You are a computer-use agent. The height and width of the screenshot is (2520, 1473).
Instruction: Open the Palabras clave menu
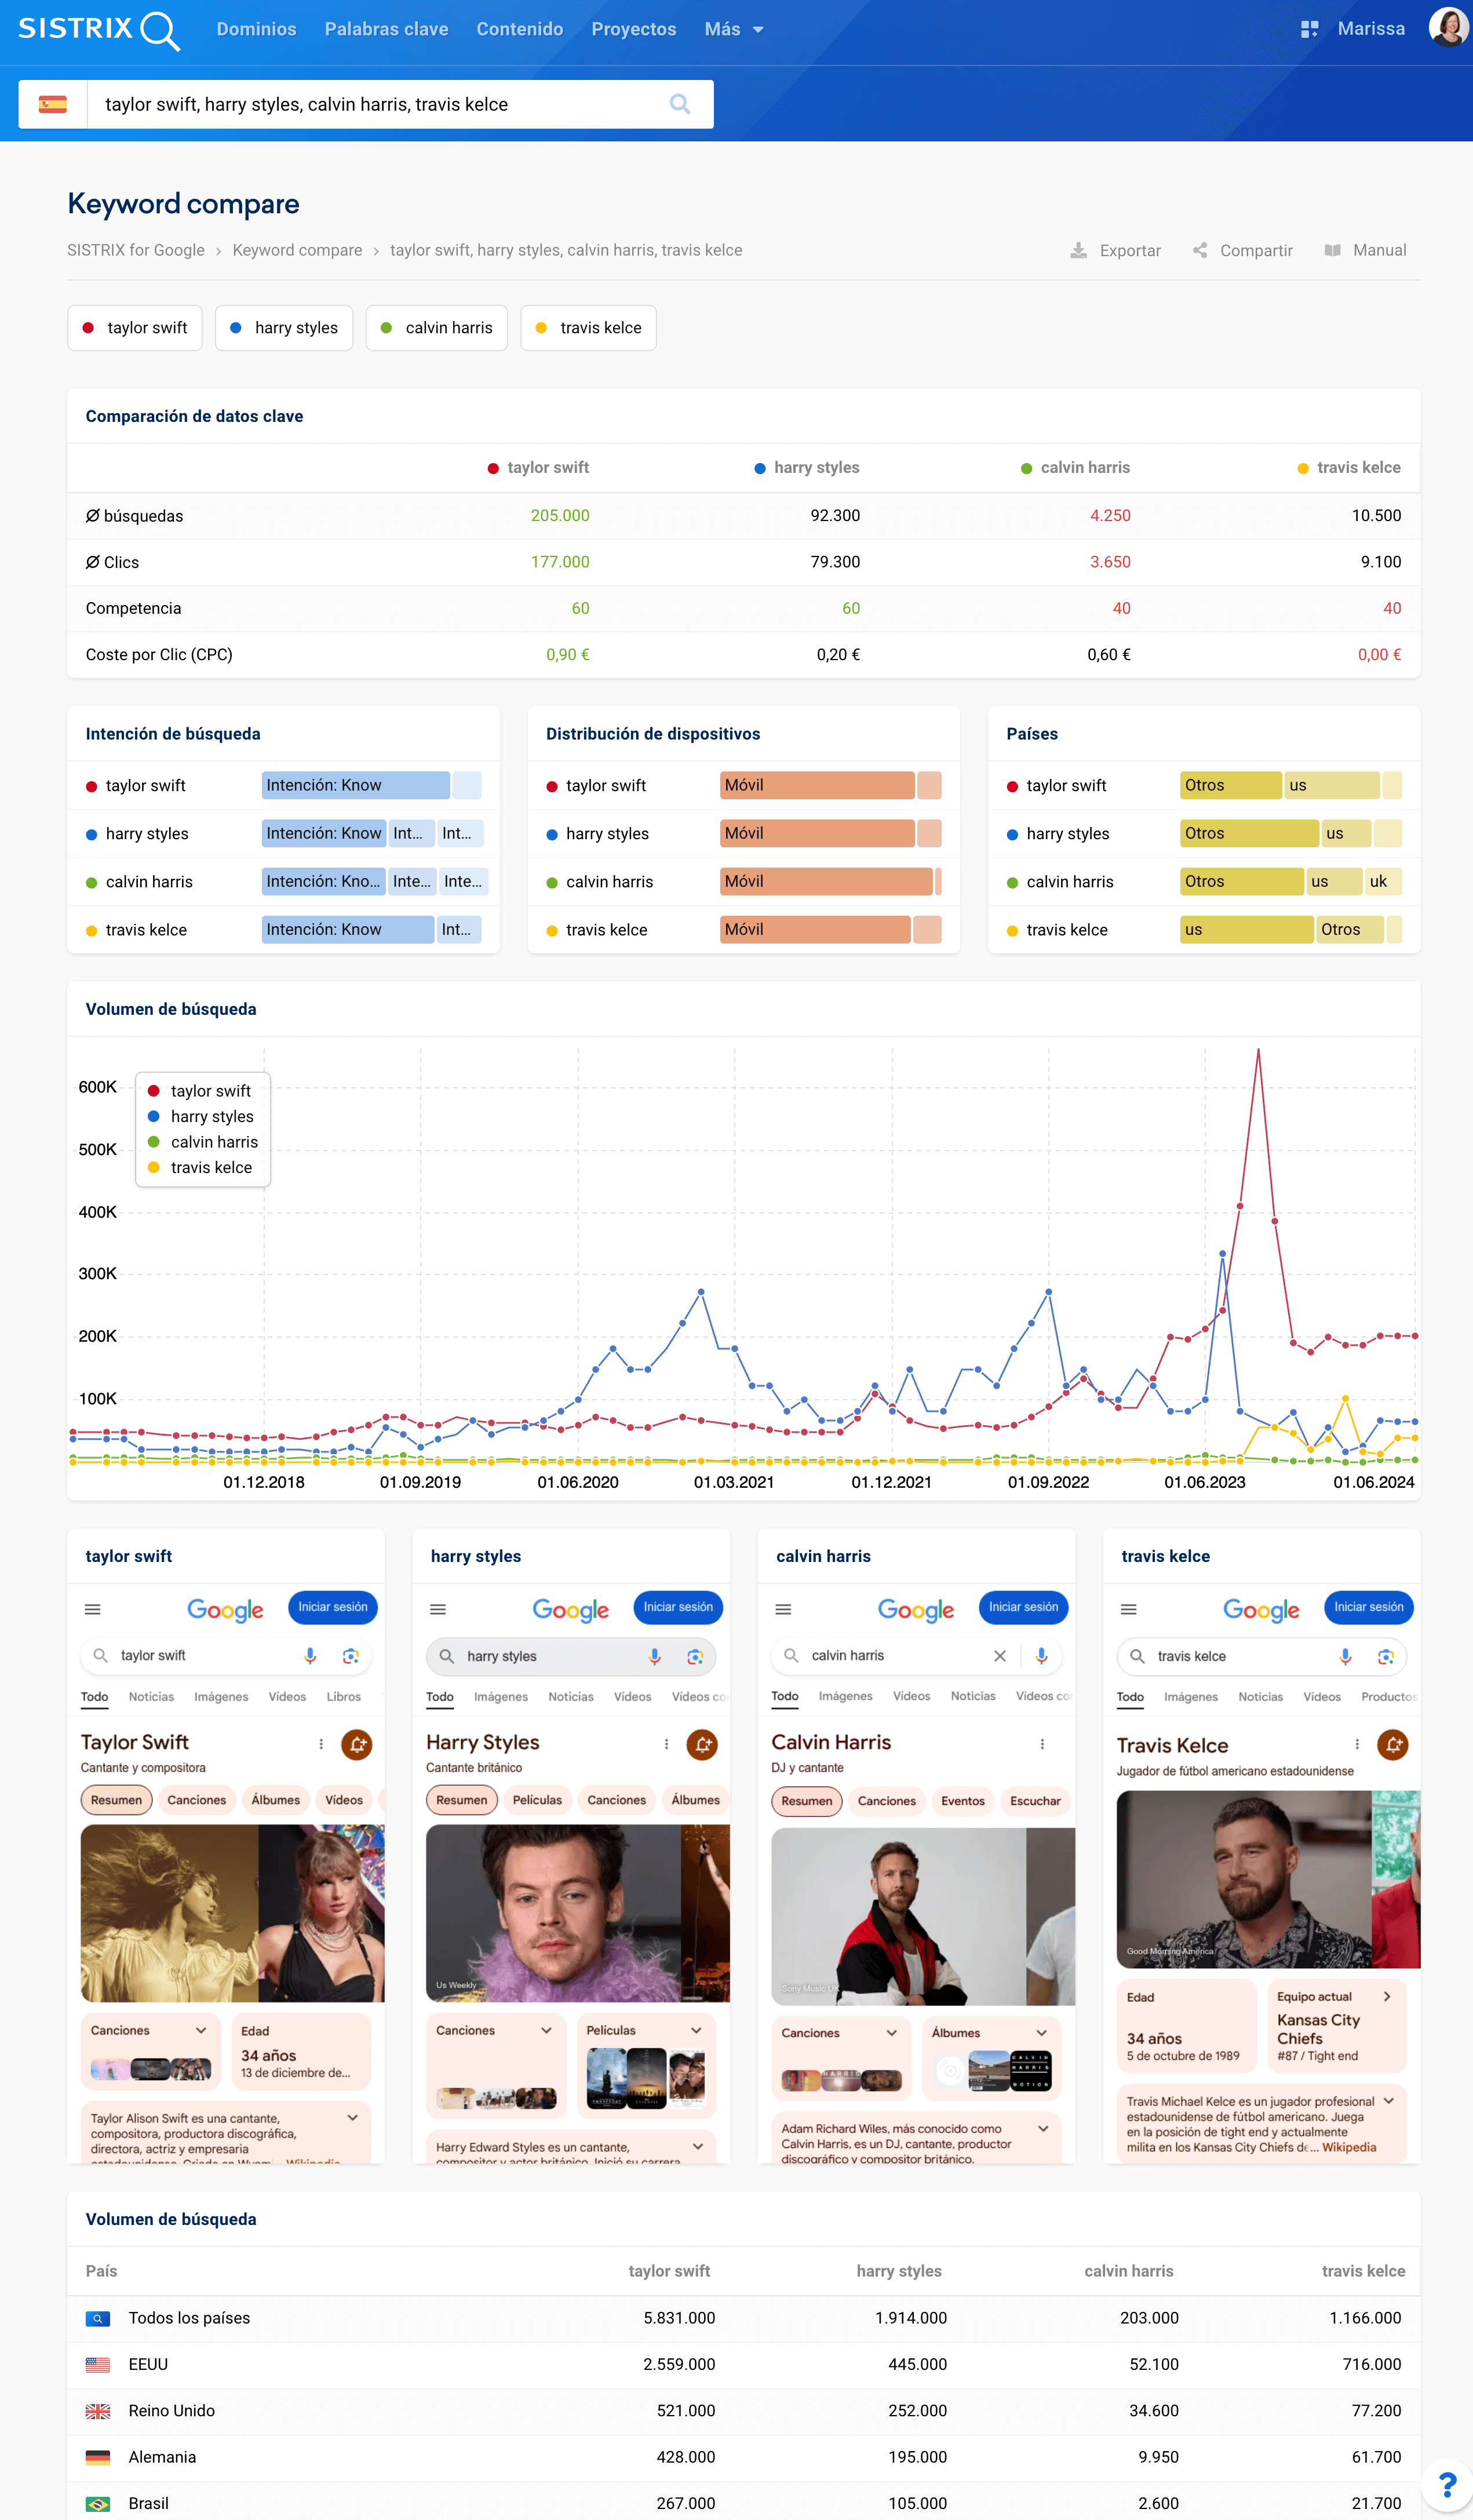click(386, 29)
